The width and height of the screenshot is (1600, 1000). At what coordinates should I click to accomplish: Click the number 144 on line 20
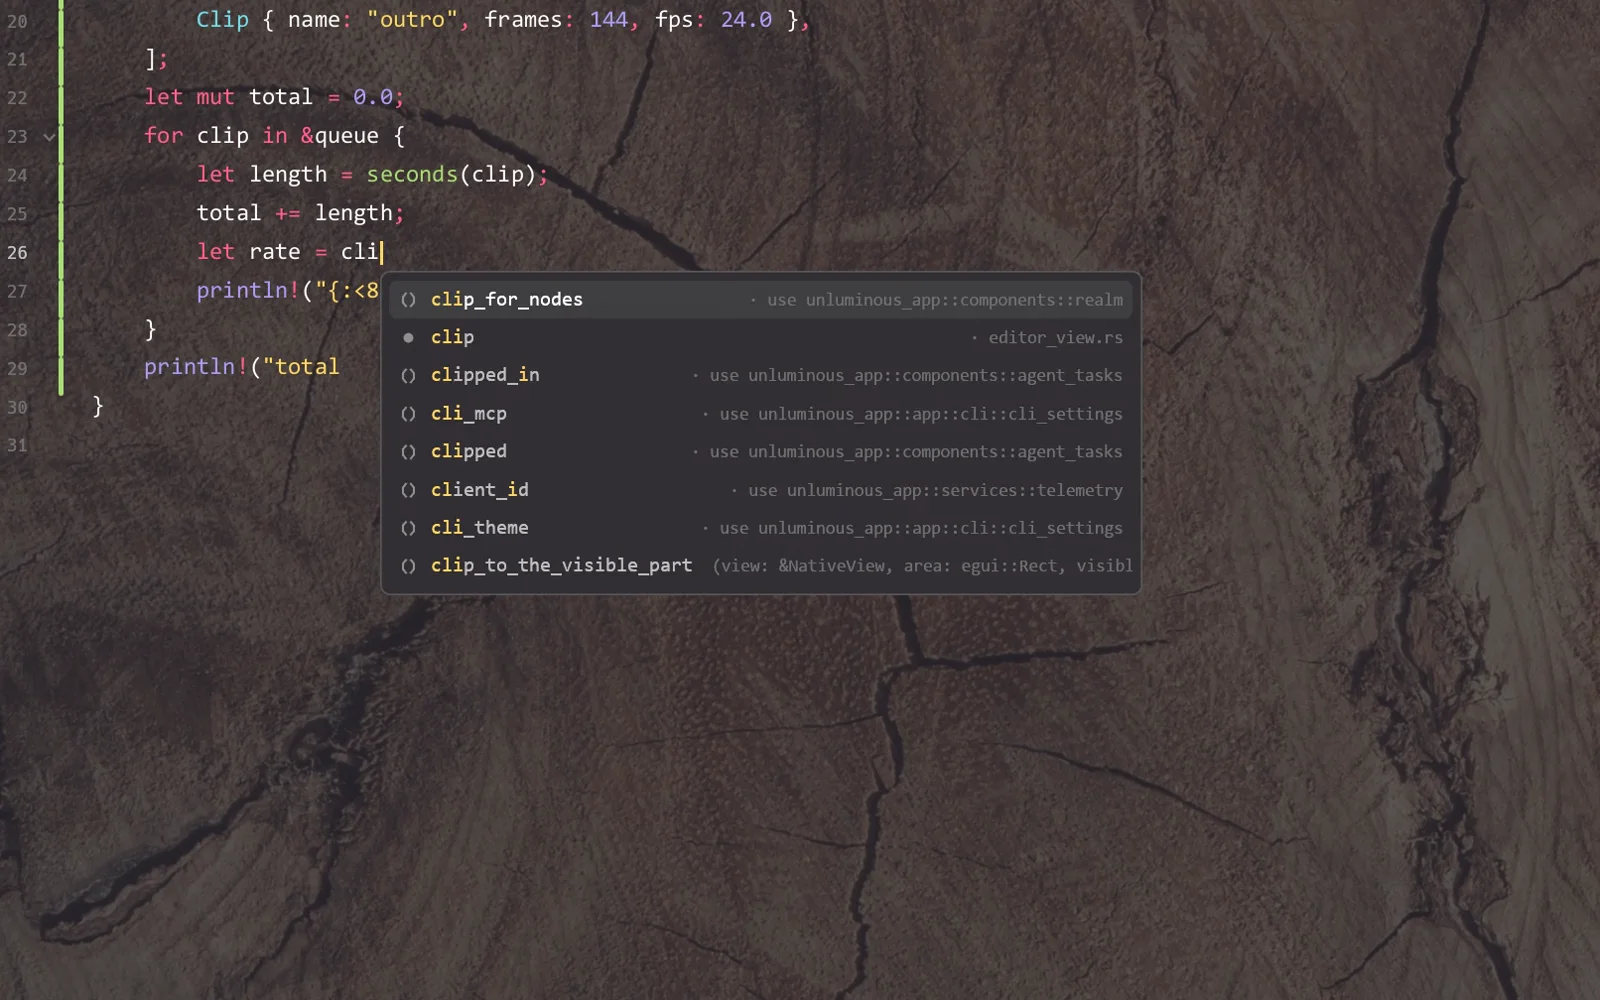click(x=608, y=20)
